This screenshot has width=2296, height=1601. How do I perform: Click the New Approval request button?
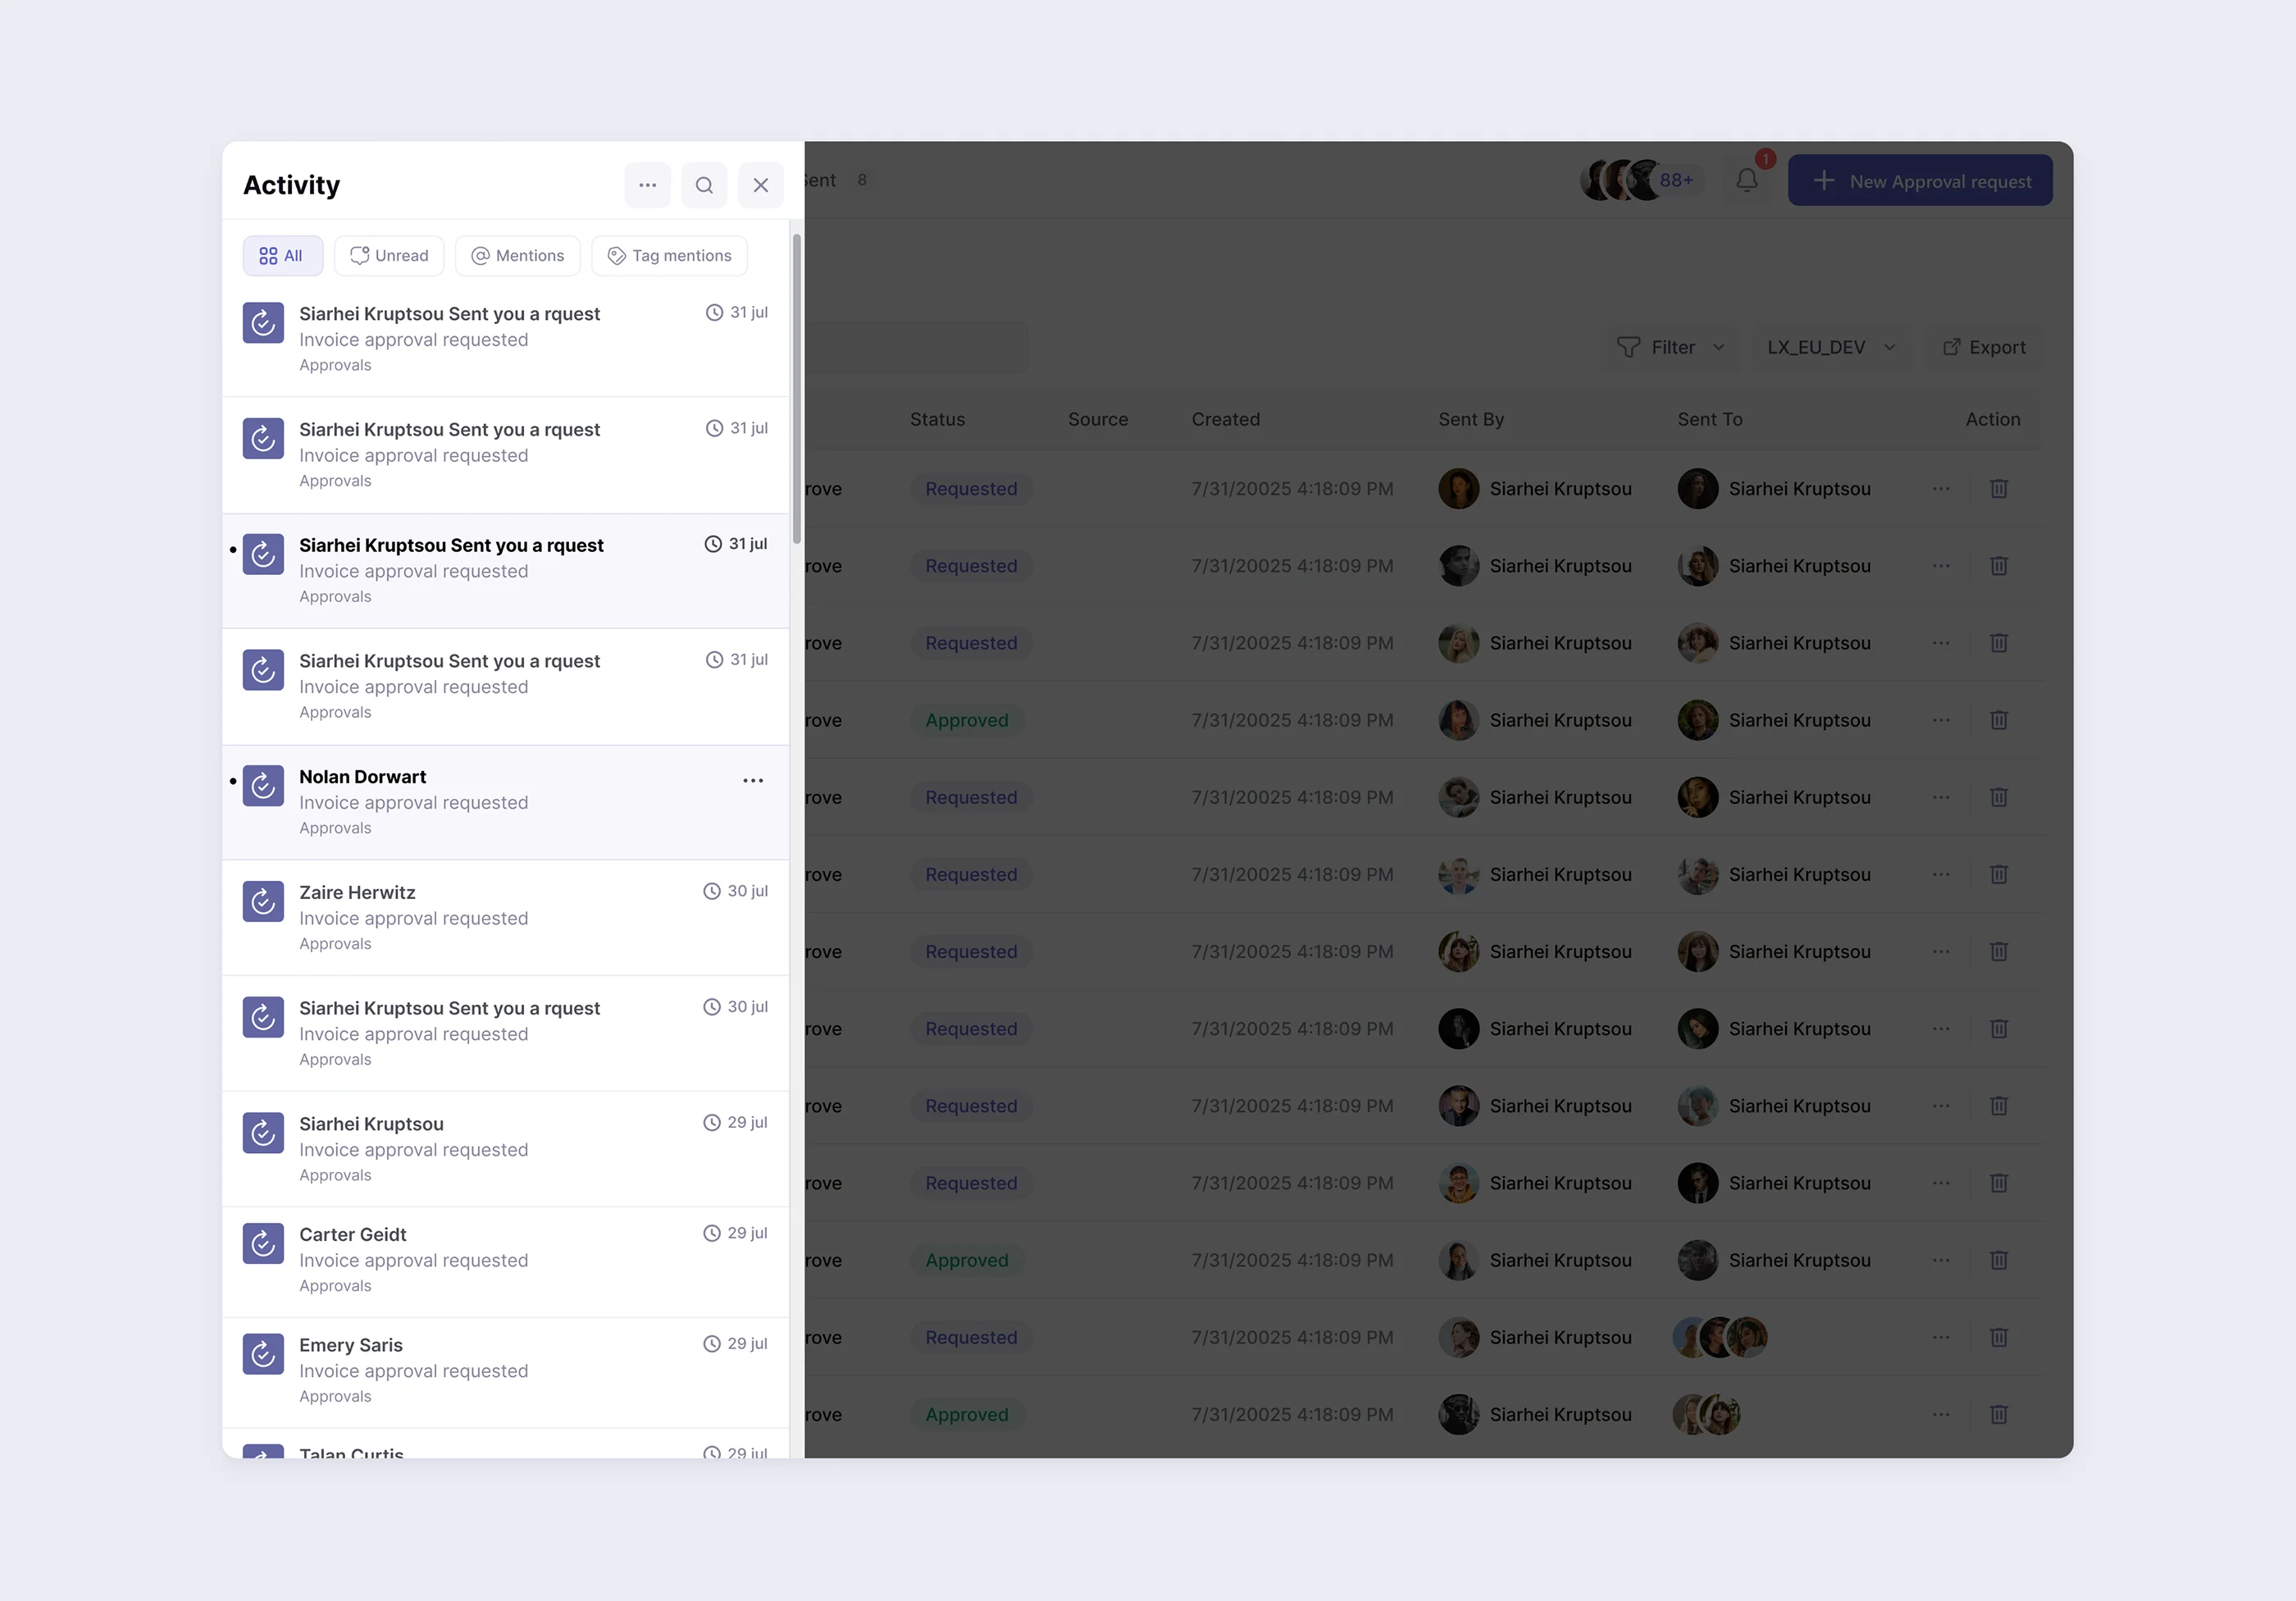(1920, 180)
